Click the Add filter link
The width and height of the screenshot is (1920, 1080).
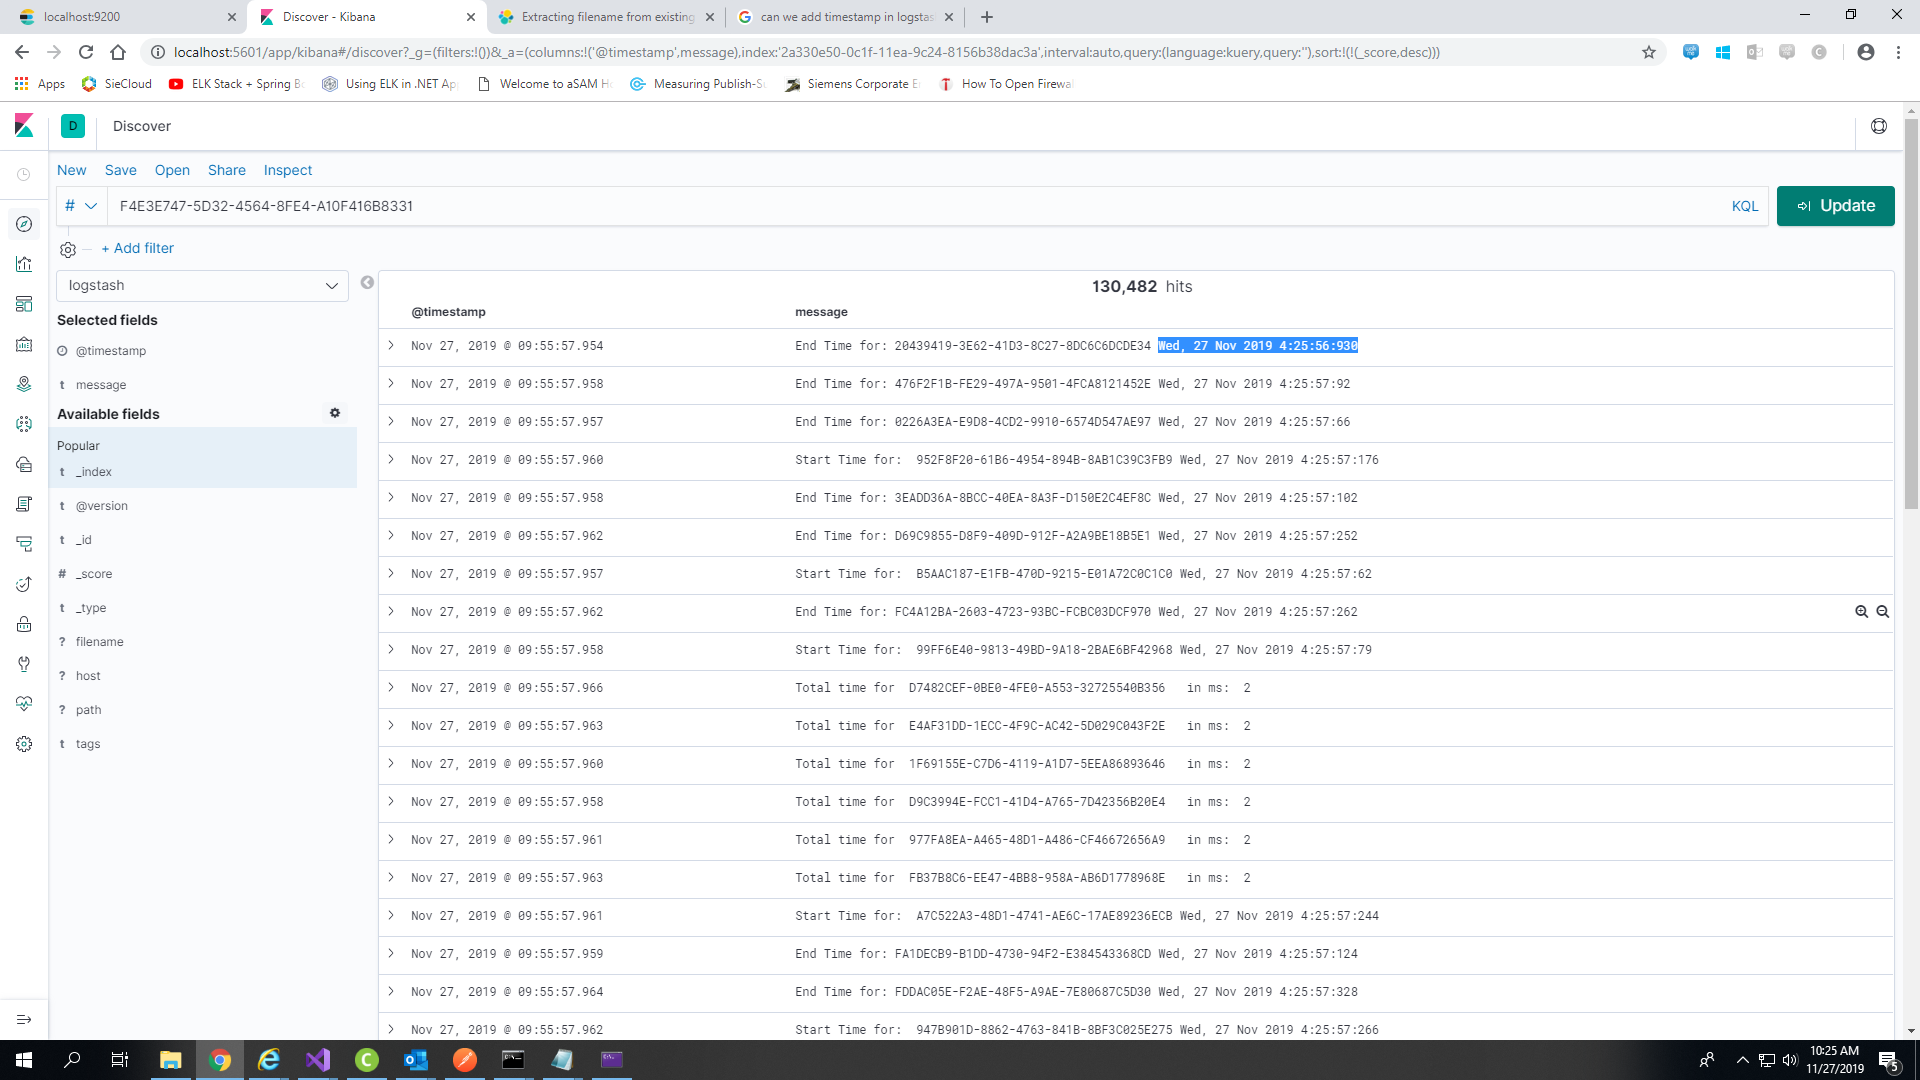point(137,248)
